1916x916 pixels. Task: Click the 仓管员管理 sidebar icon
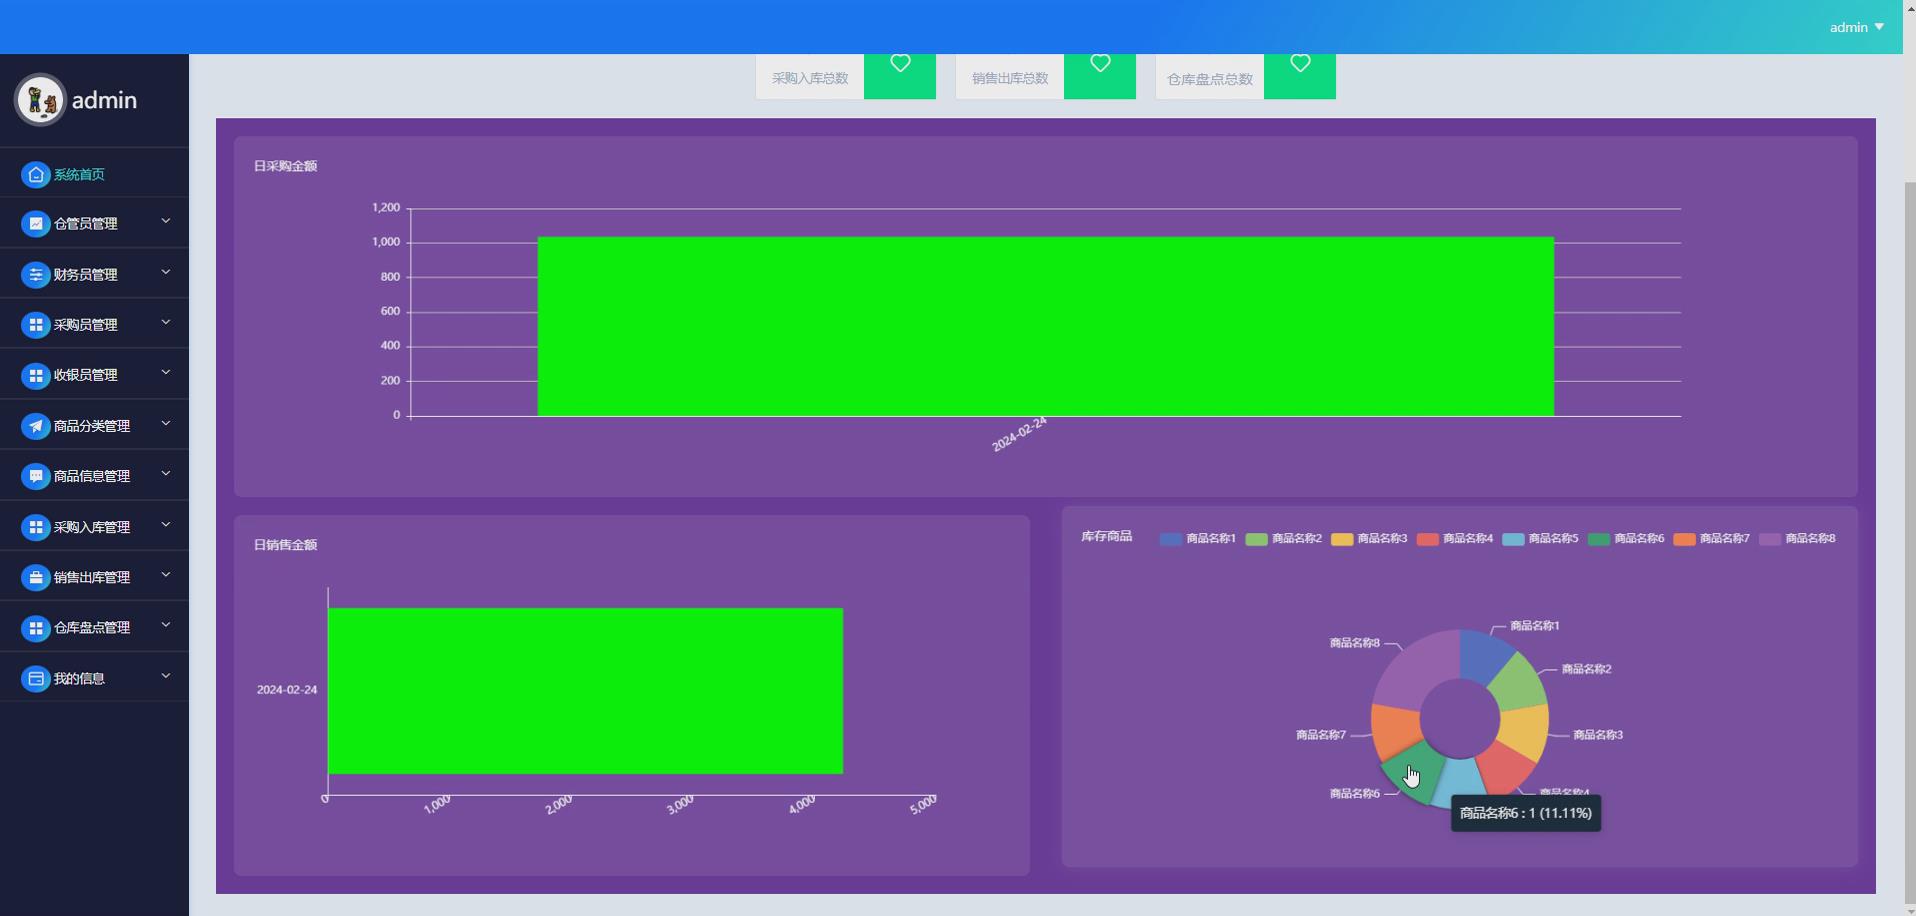tap(36, 224)
